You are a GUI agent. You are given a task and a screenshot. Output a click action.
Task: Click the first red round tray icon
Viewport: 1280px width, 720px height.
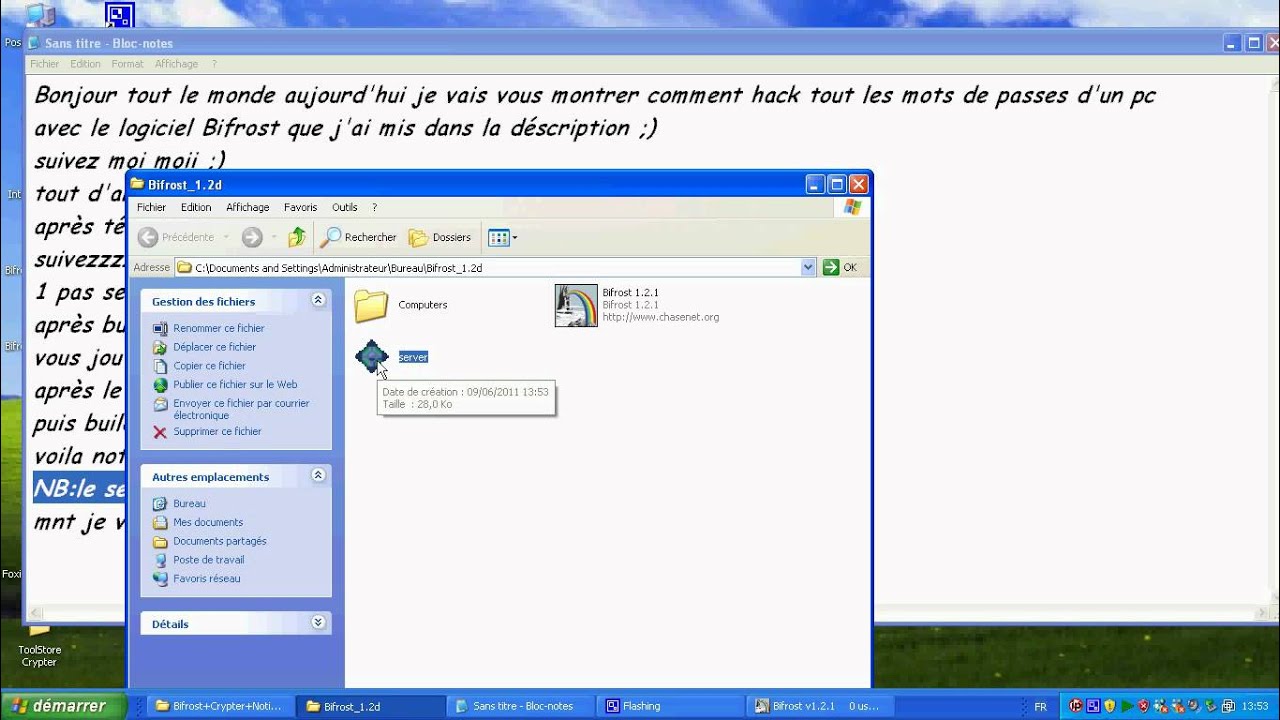[x=1077, y=707]
